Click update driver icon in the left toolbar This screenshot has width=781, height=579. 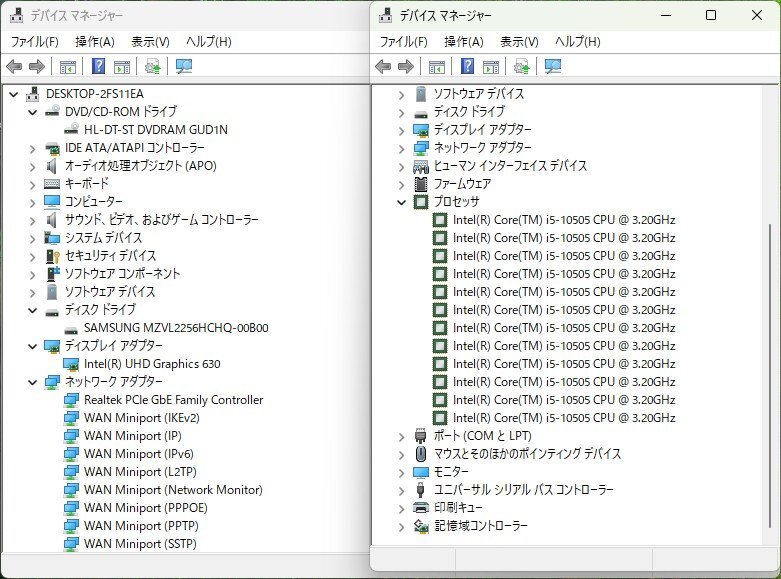click(x=152, y=66)
